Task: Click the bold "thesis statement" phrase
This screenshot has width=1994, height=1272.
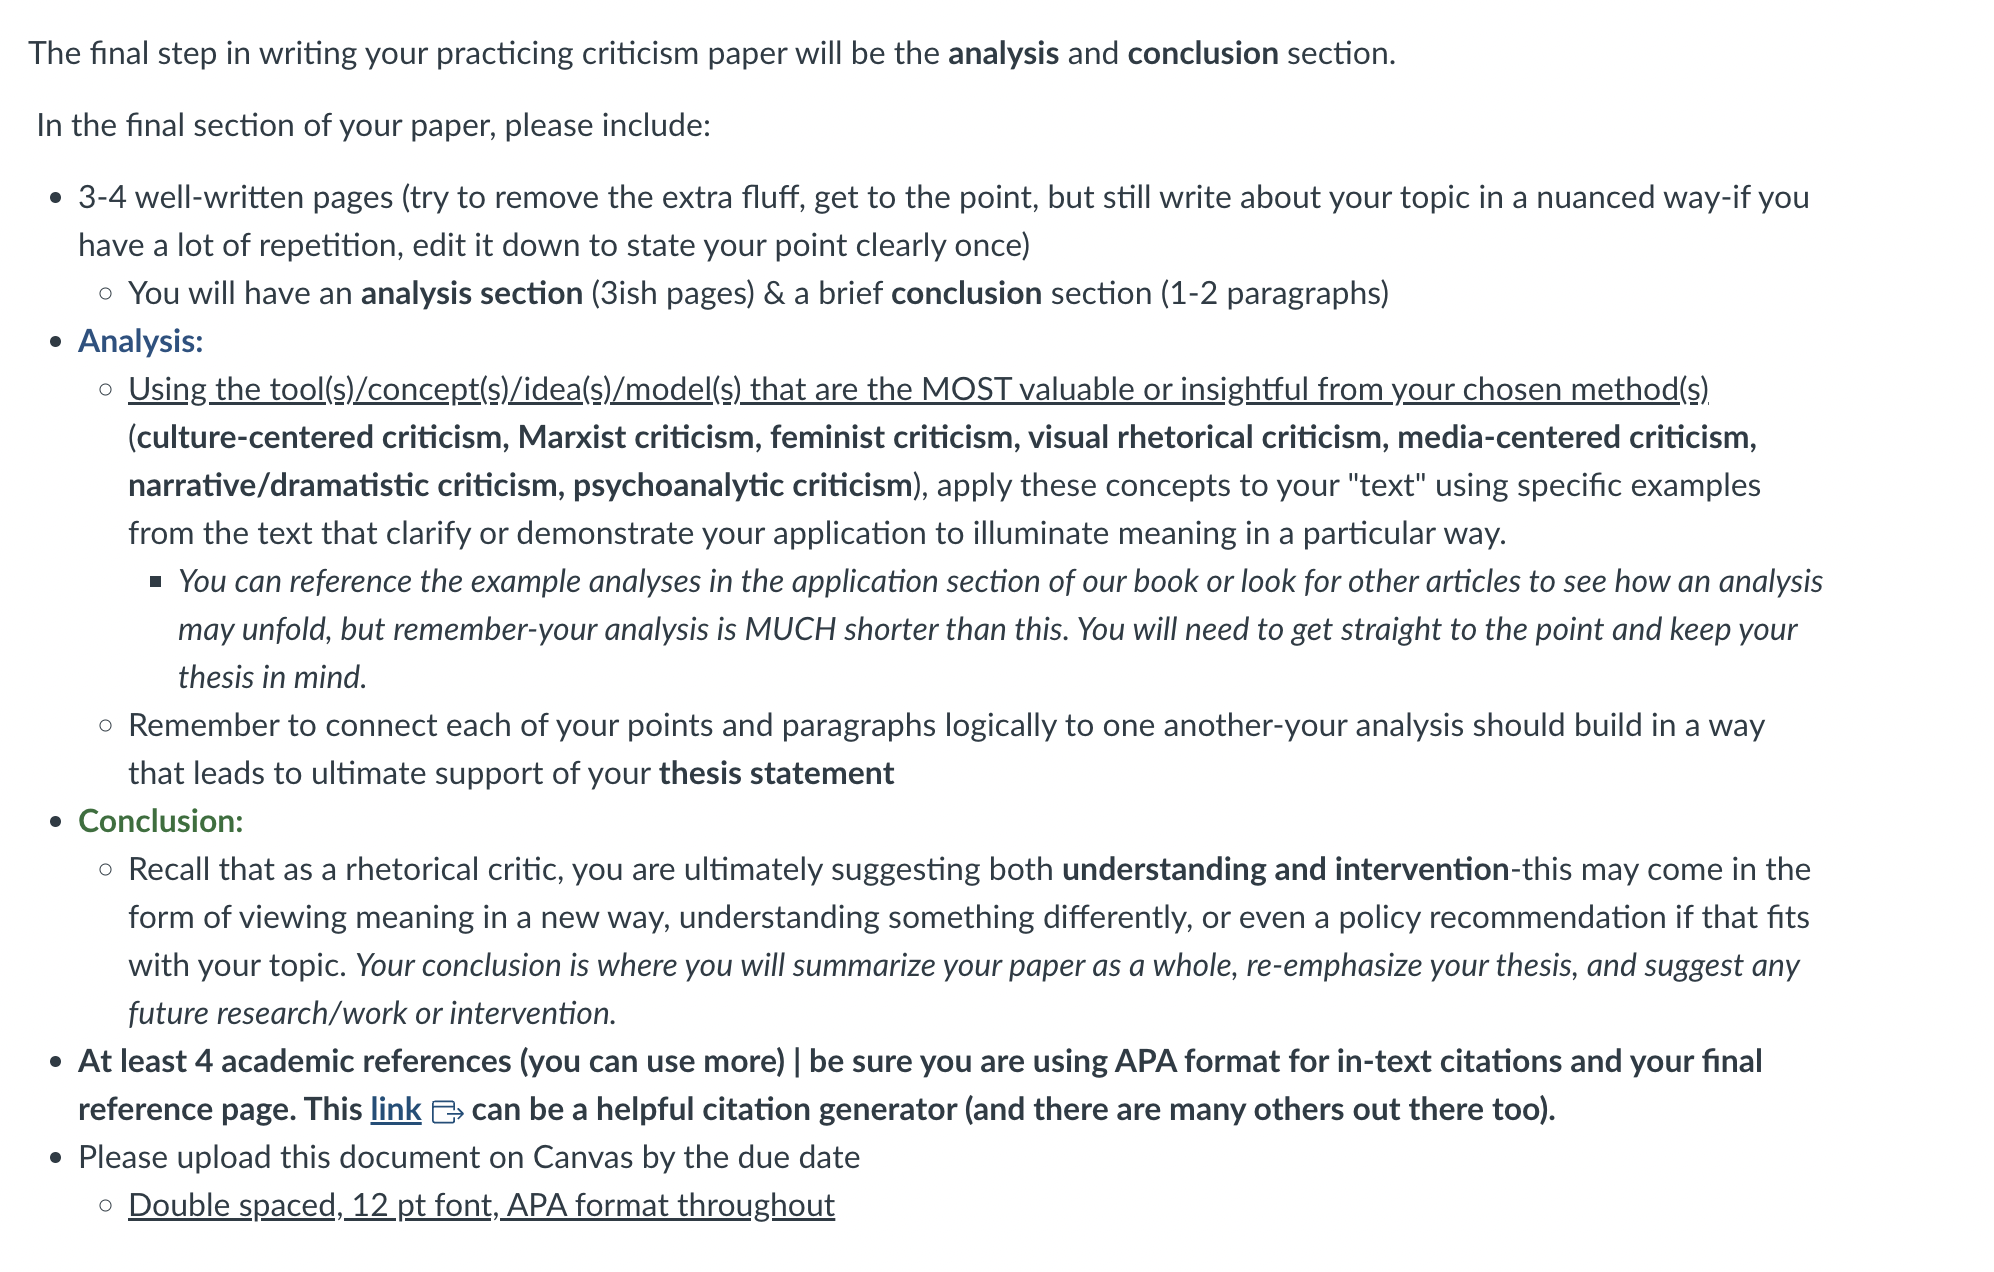Action: (x=776, y=773)
